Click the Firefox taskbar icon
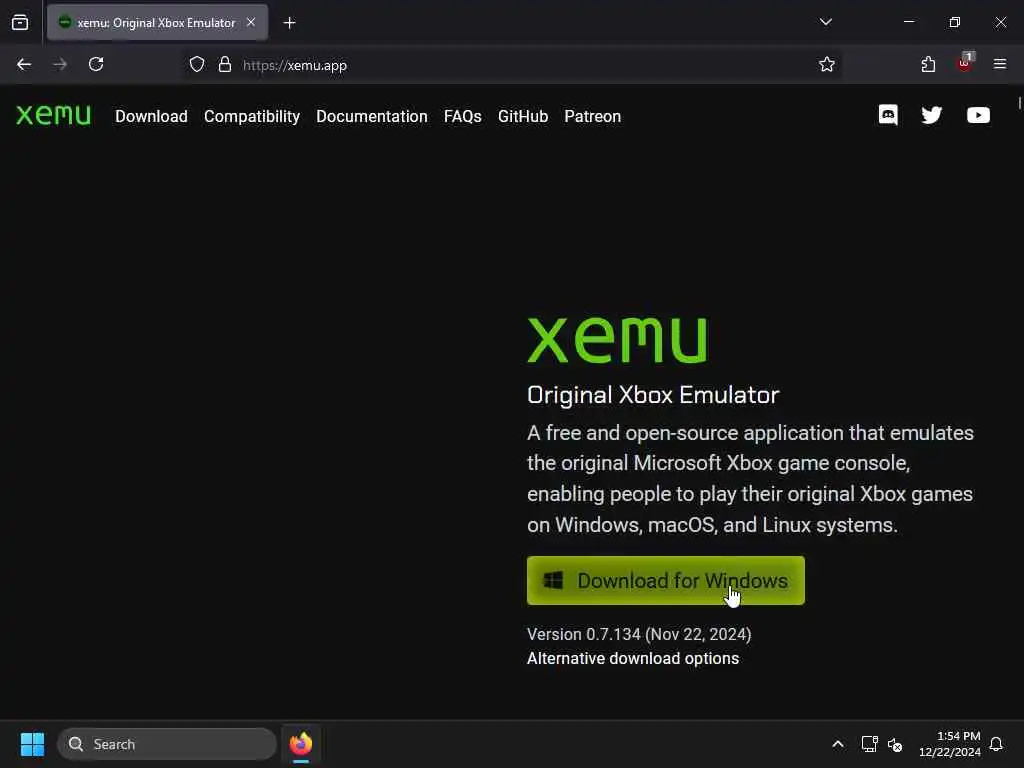 [x=301, y=744]
